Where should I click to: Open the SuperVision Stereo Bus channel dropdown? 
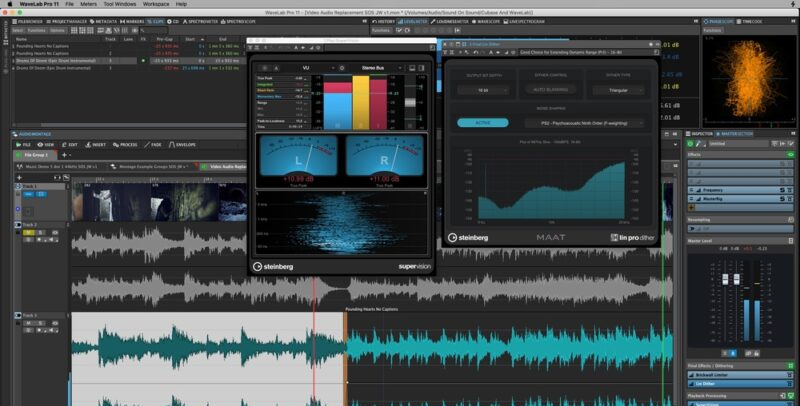coord(376,68)
